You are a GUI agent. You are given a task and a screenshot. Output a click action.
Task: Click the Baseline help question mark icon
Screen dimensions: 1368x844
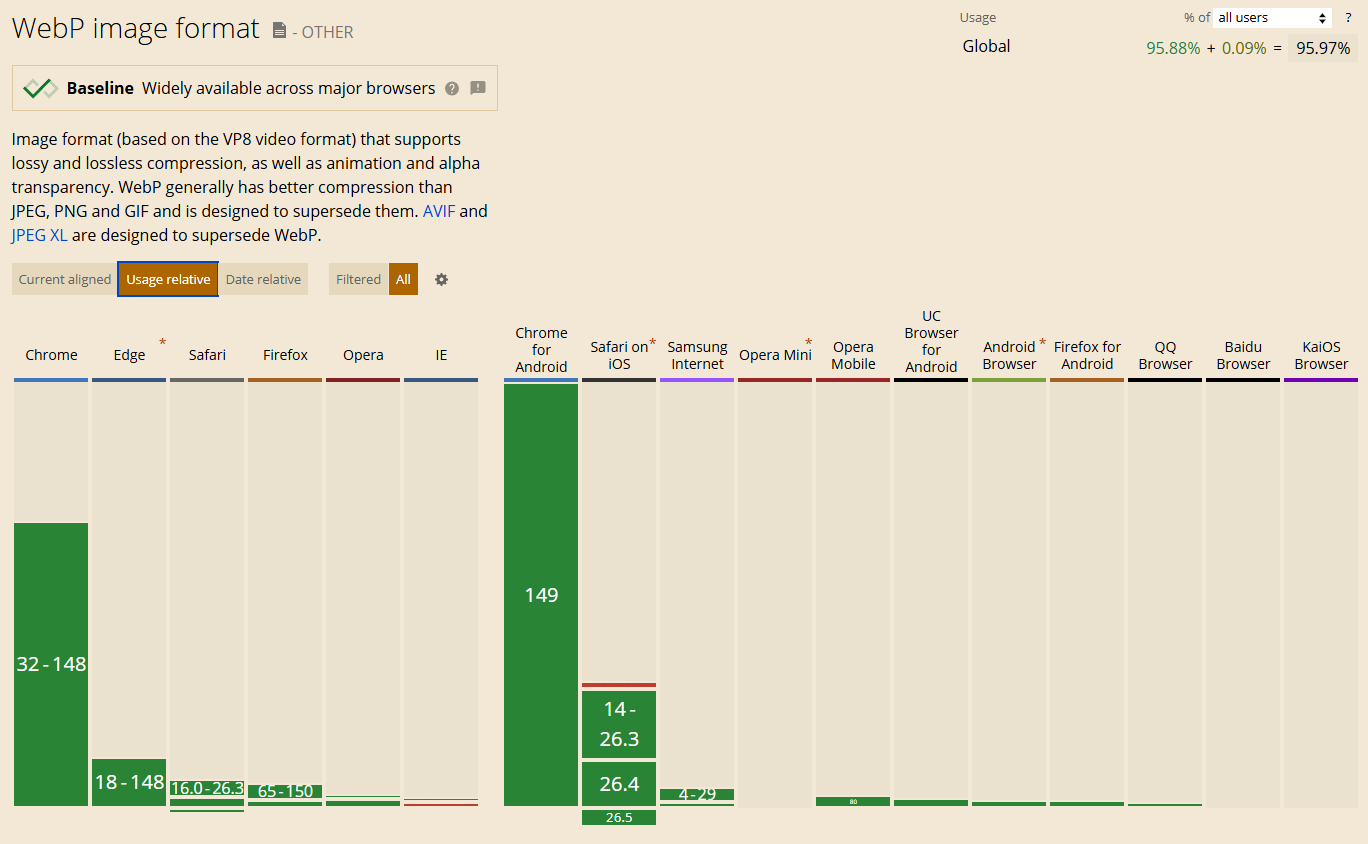[x=452, y=88]
